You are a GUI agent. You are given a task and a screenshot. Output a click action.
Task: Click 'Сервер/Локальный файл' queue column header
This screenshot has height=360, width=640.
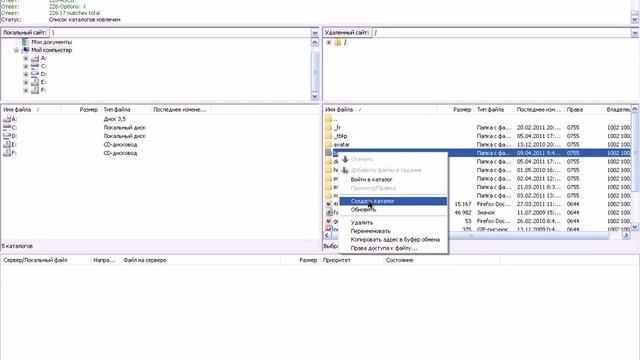click(46, 260)
